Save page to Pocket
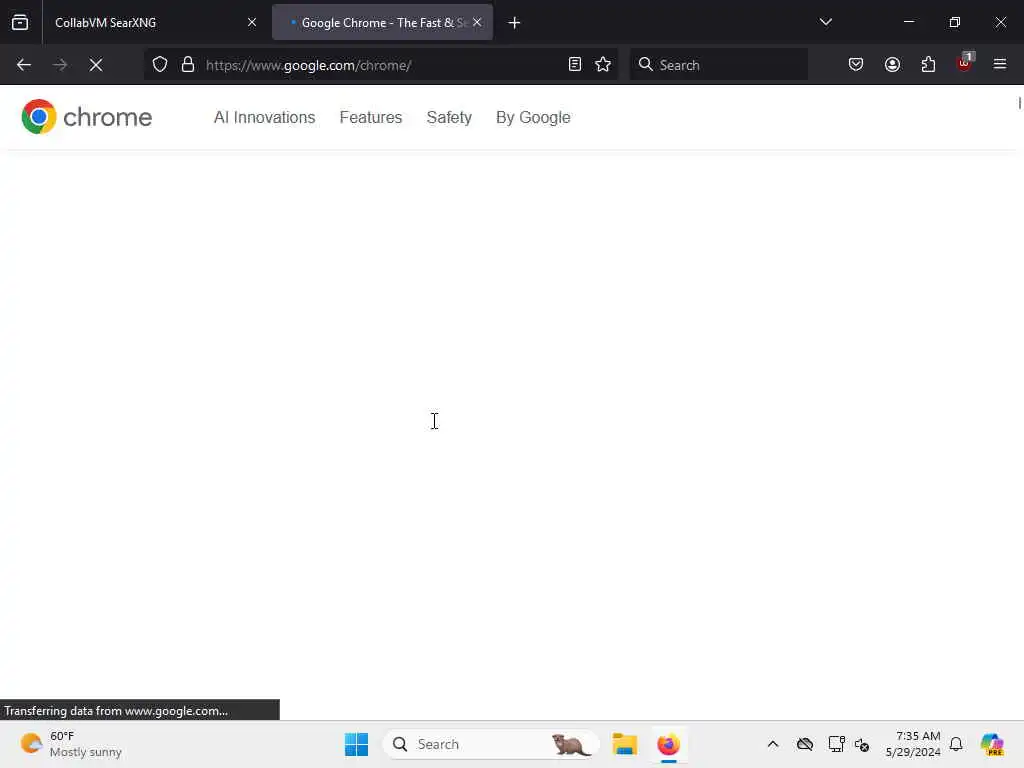The height and width of the screenshot is (768, 1024). pos(856,65)
